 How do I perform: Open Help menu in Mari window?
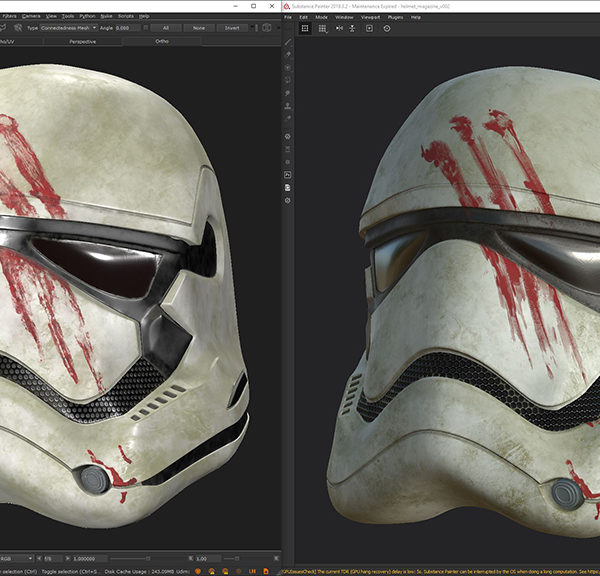click(144, 16)
